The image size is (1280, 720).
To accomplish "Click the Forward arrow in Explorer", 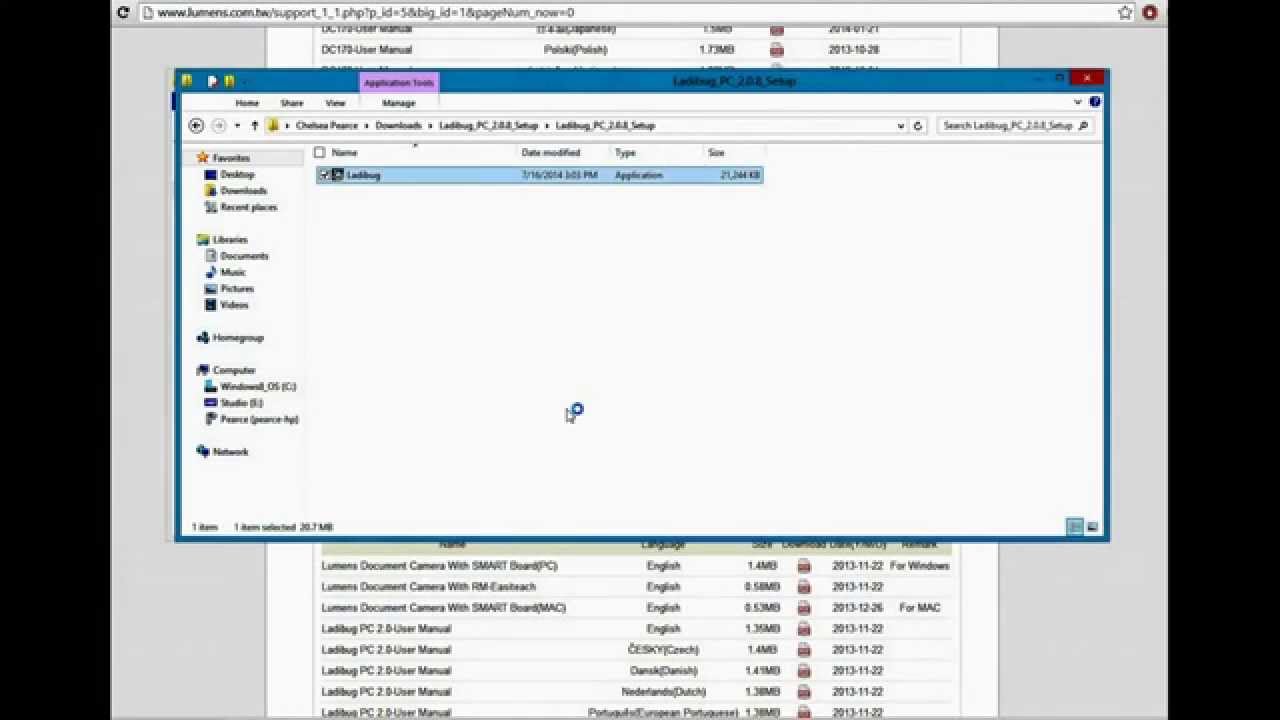I will tap(218, 125).
